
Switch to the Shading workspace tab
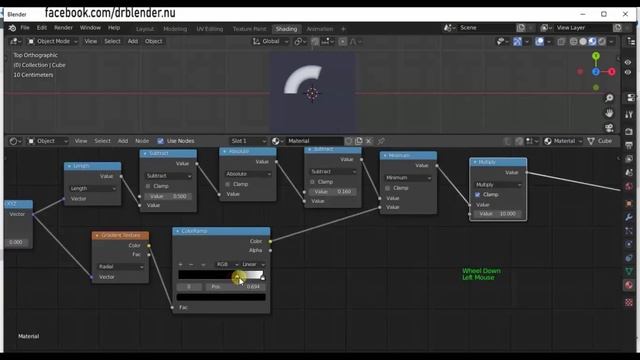(x=286, y=29)
